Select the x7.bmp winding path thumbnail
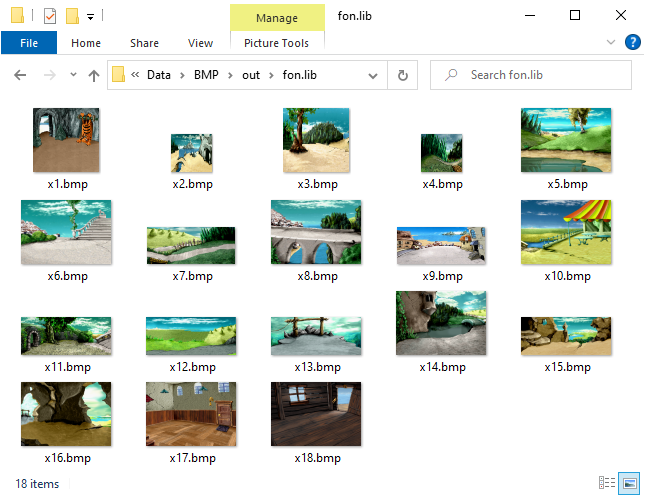 (x=191, y=246)
